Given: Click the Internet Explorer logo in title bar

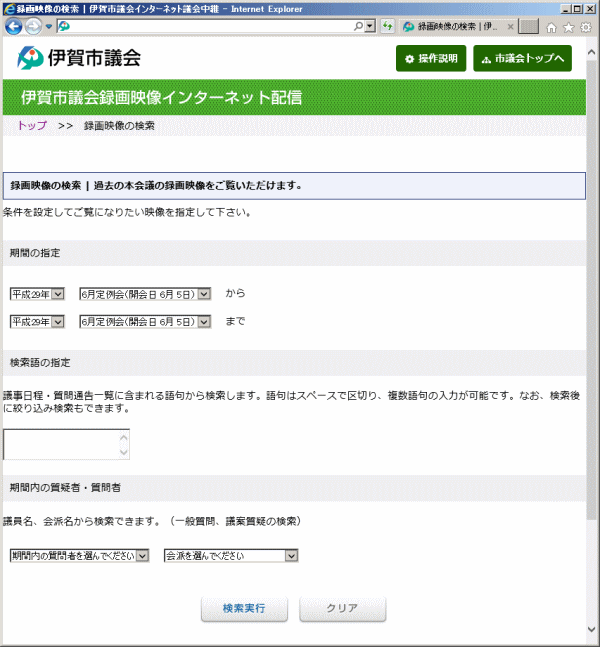Looking at the screenshot, I should 8,9.
